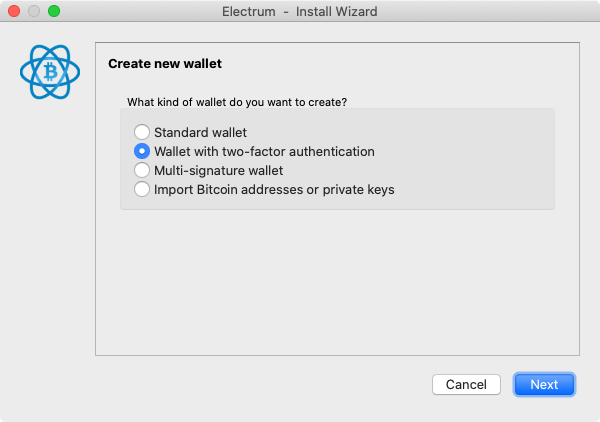This screenshot has width=600, height=422.
Task: Select the two-factor authentication wallet radio button
Action: pos(142,151)
